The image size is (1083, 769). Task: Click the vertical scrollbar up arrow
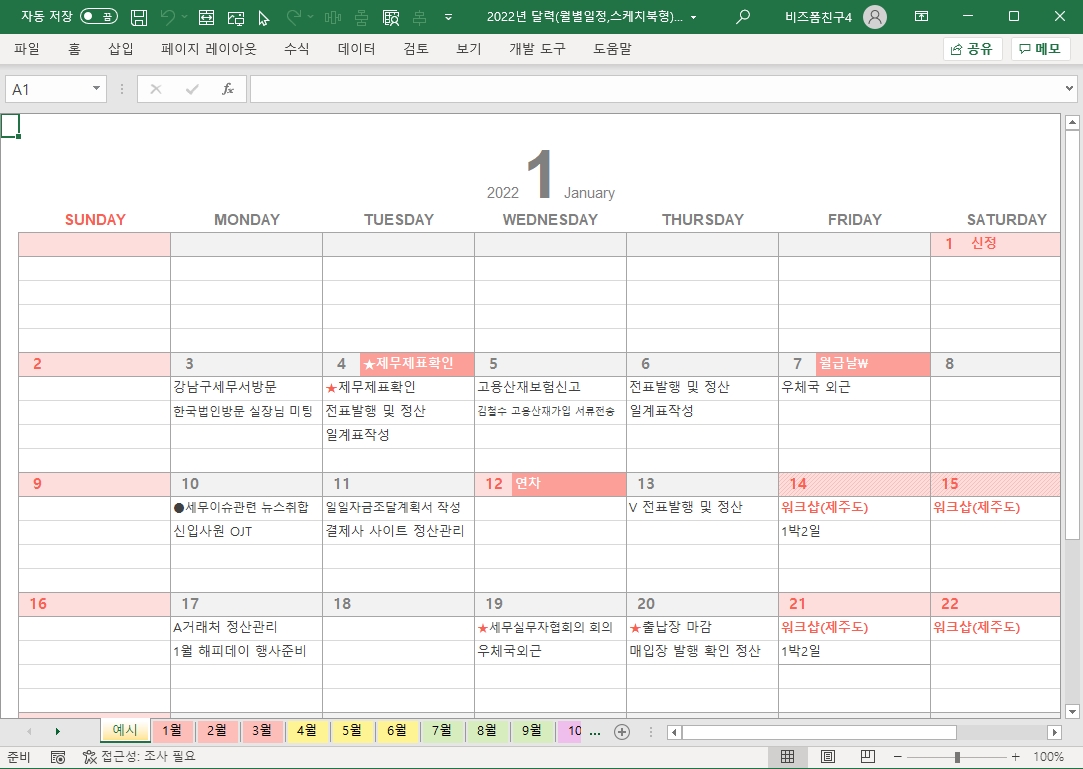point(1072,123)
